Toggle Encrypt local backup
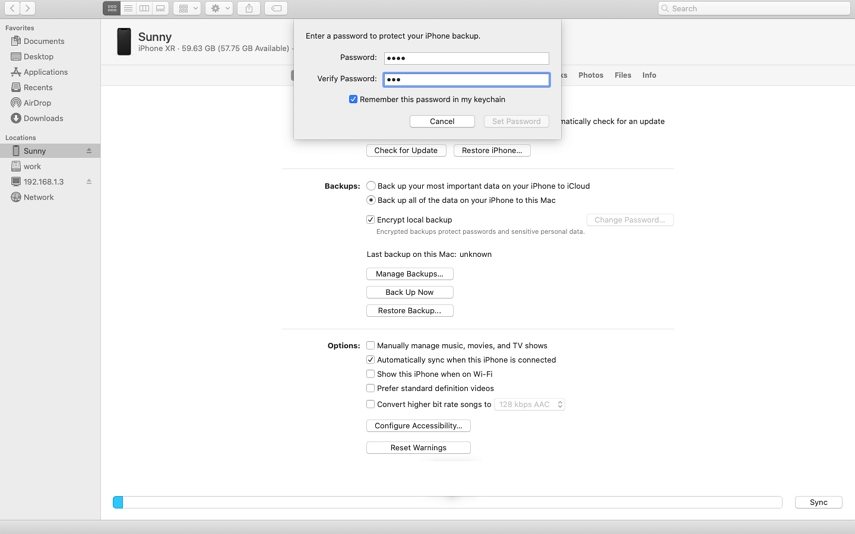 coord(370,220)
